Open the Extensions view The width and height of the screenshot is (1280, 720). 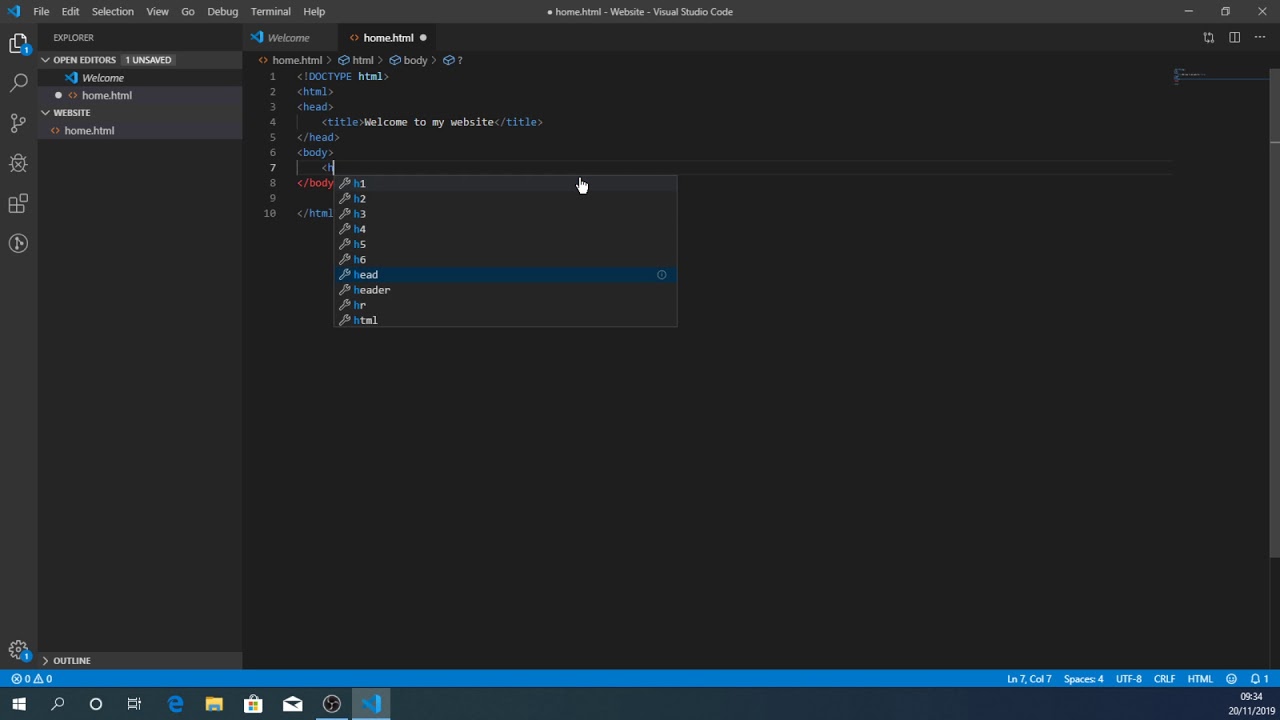pyautogui.click(x=18, y=204)
